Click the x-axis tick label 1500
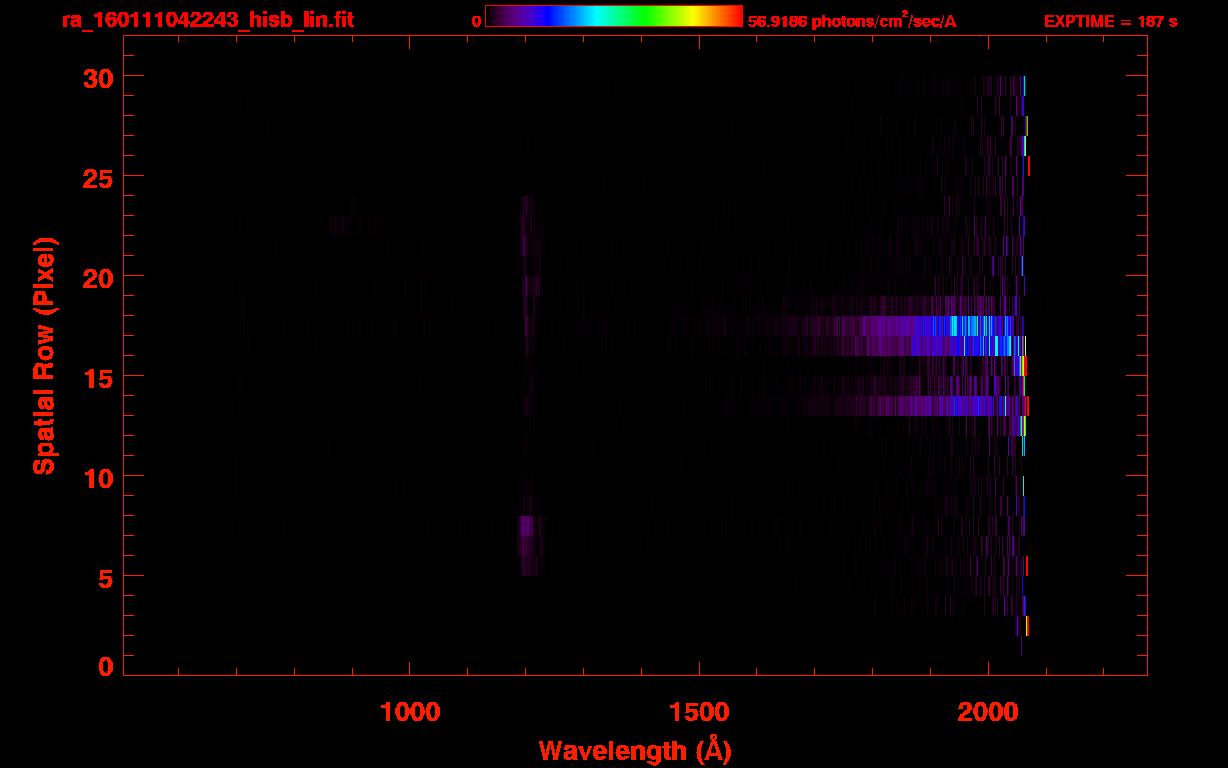Image resolution: width=1228 pixels, height=768 pixels. click(699, 711)
